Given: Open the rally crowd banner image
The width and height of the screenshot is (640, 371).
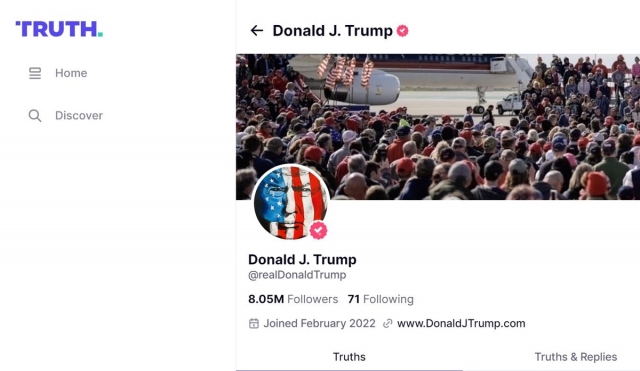Looking at the screenshot, I should click(x=438, y=127).
